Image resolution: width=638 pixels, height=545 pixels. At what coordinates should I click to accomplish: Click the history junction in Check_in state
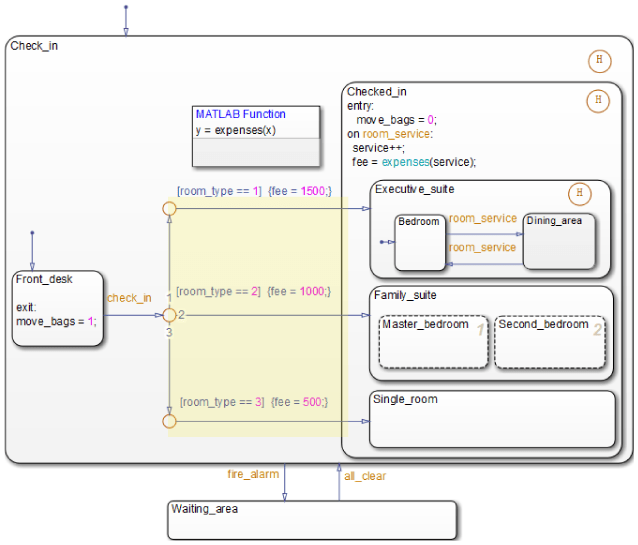pos(599,61)
